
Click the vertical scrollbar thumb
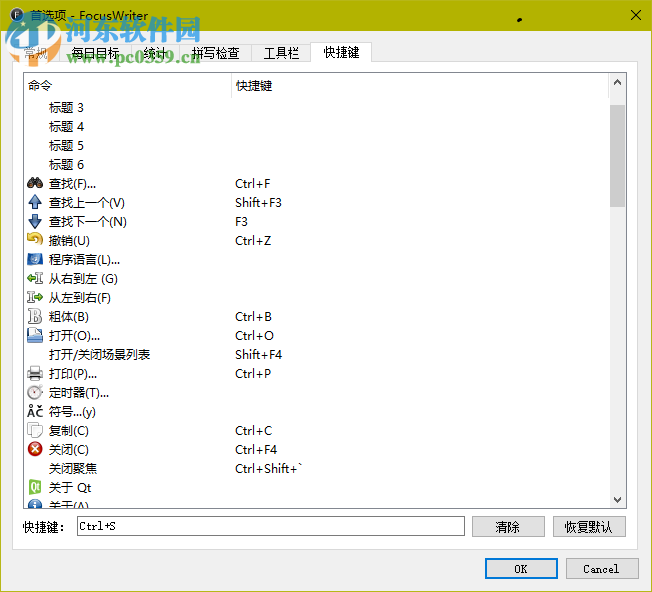(x=617, y=156)
